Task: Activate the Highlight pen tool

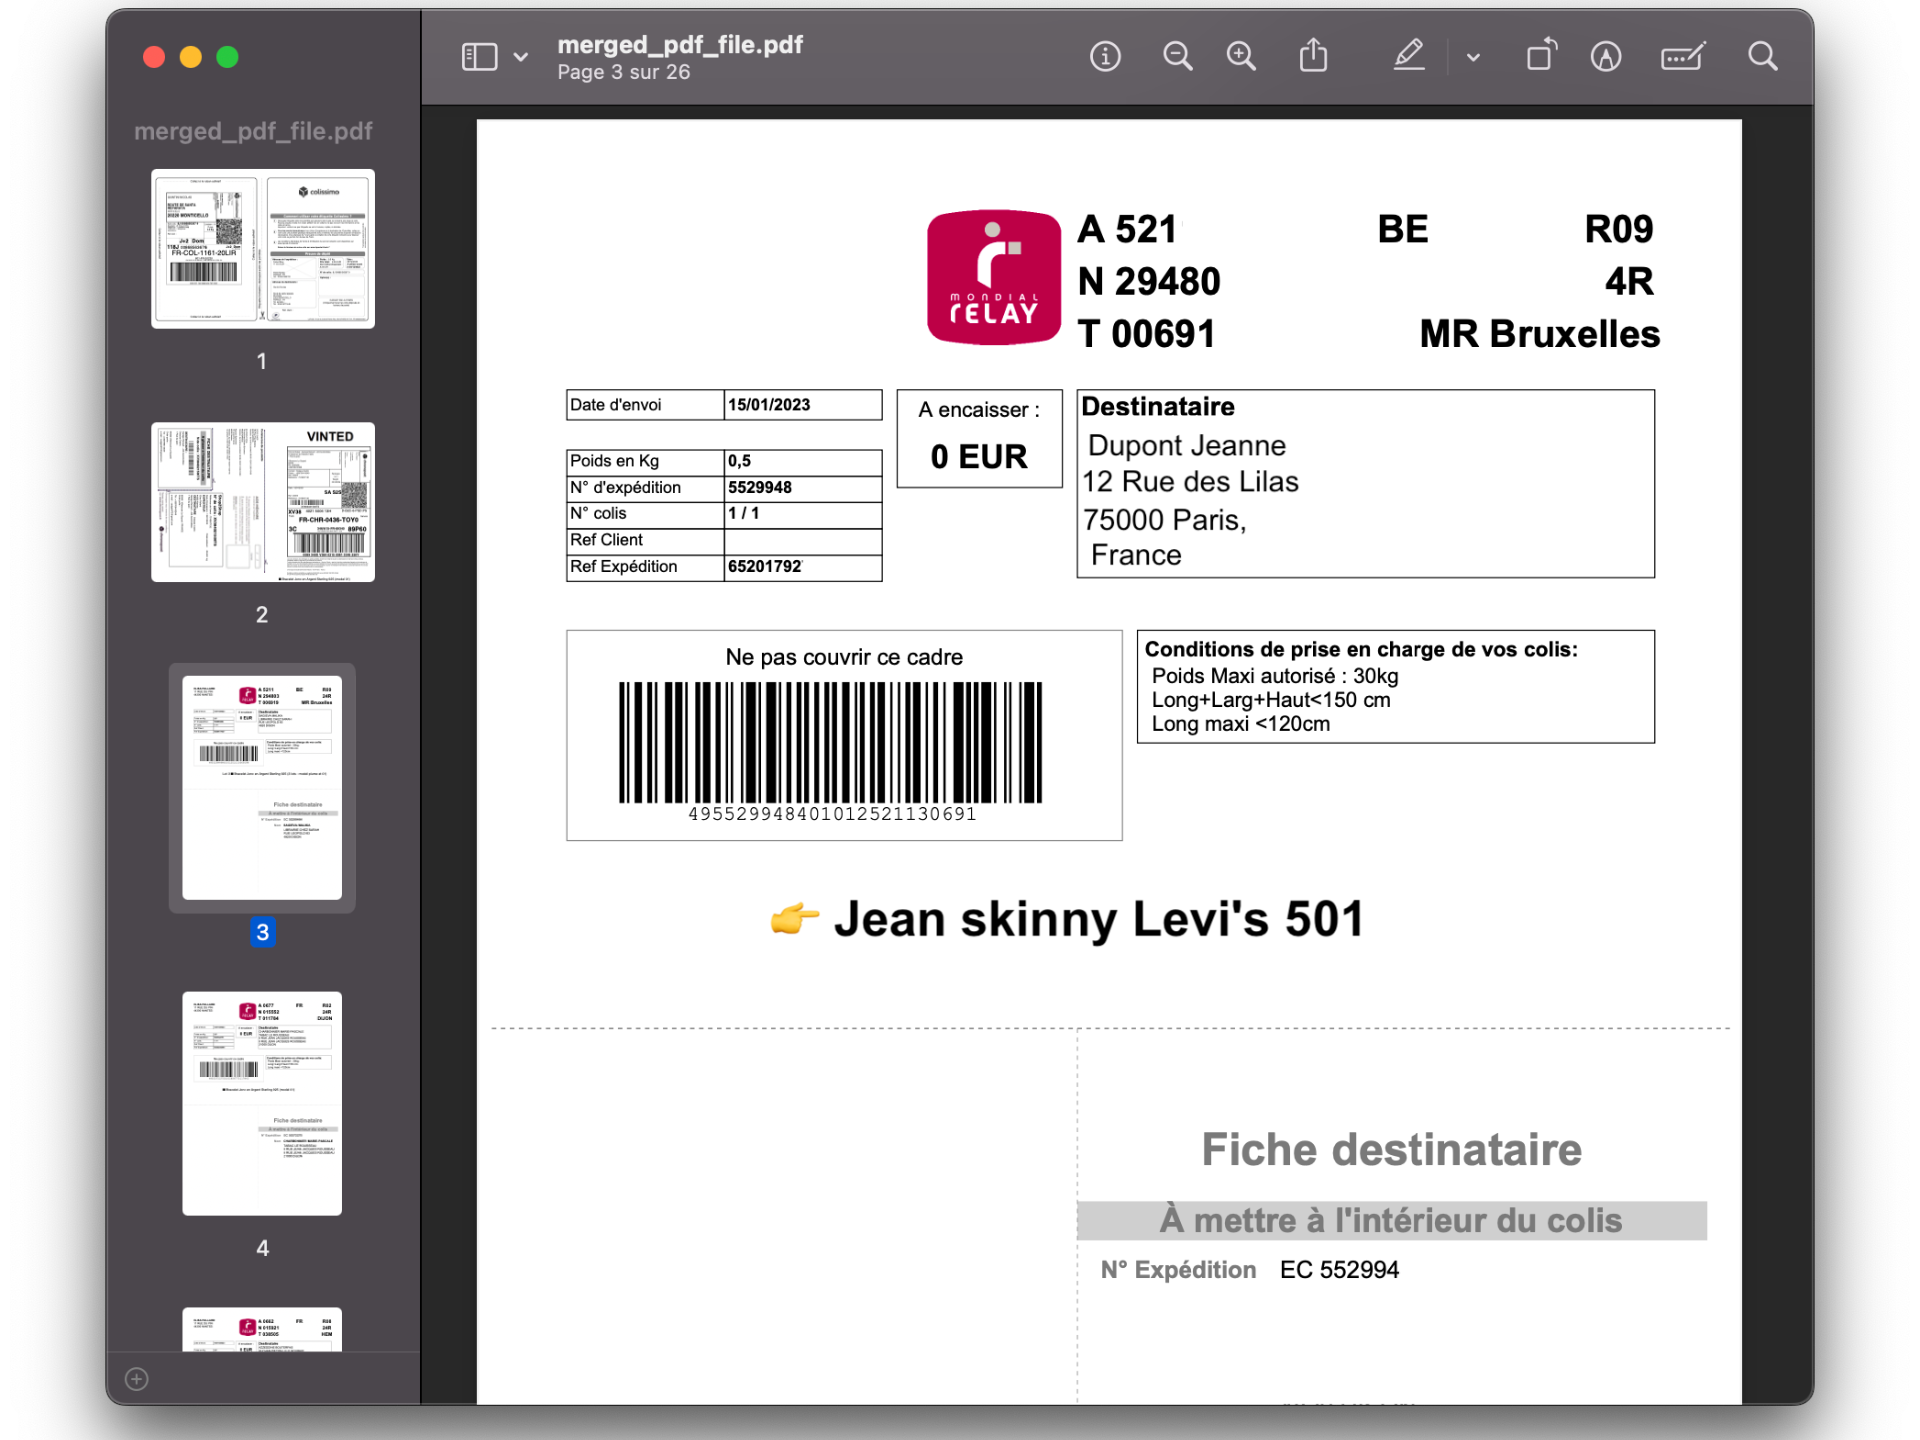Action: 1409,56
